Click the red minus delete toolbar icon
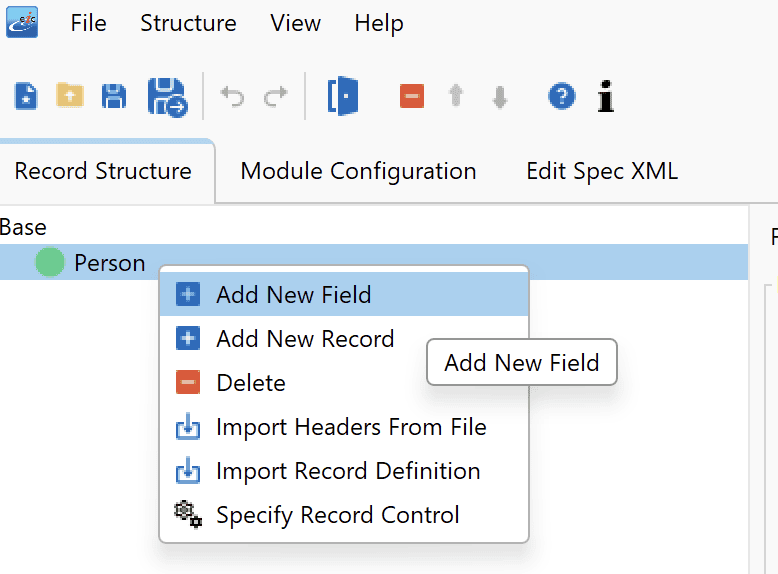Screen dimensions: 778x574 click(x=412, y=96)
